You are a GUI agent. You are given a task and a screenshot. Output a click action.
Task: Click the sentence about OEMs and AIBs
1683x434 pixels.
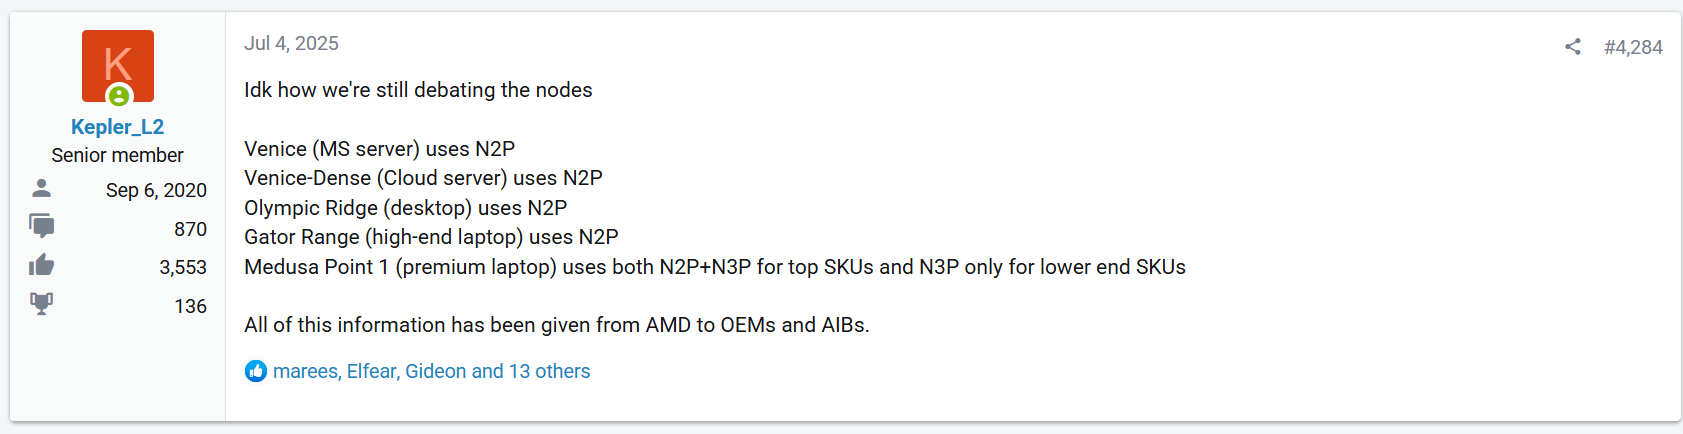point(557,325)
